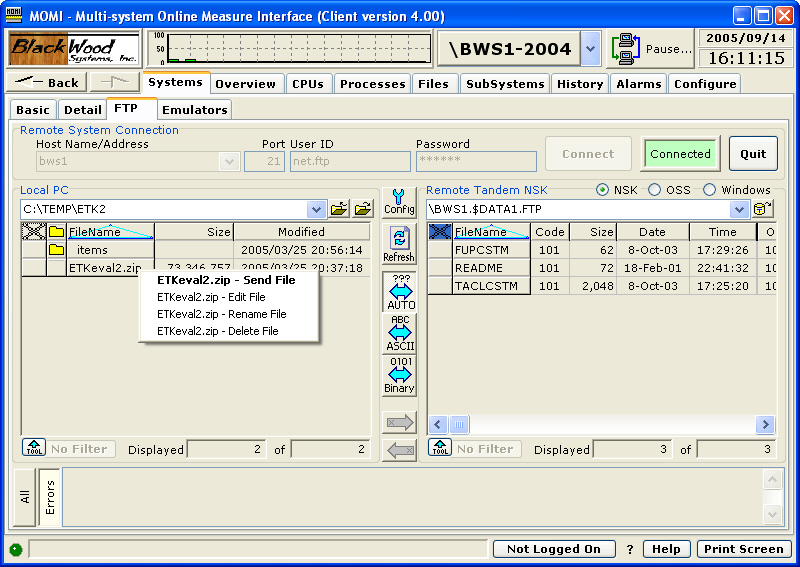Click the BlackWood Systems logo
The height and width of the screenshot is (567, 800).
[x=74, y=49]
